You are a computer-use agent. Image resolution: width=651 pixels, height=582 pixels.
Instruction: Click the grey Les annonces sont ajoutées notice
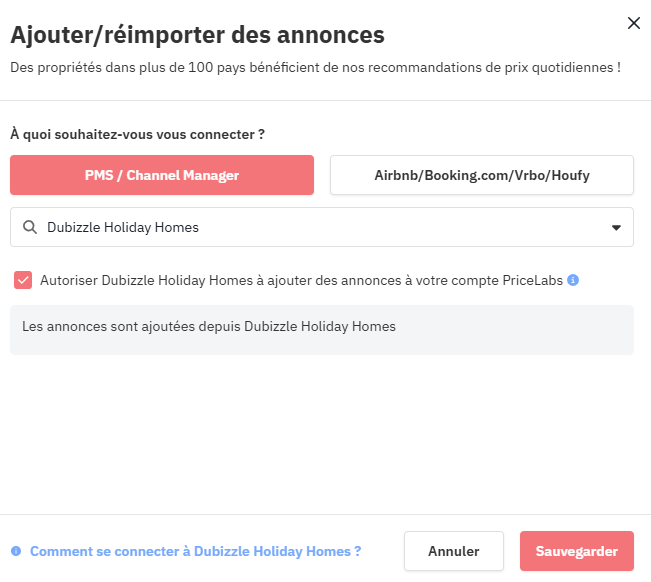pos(322,330)
